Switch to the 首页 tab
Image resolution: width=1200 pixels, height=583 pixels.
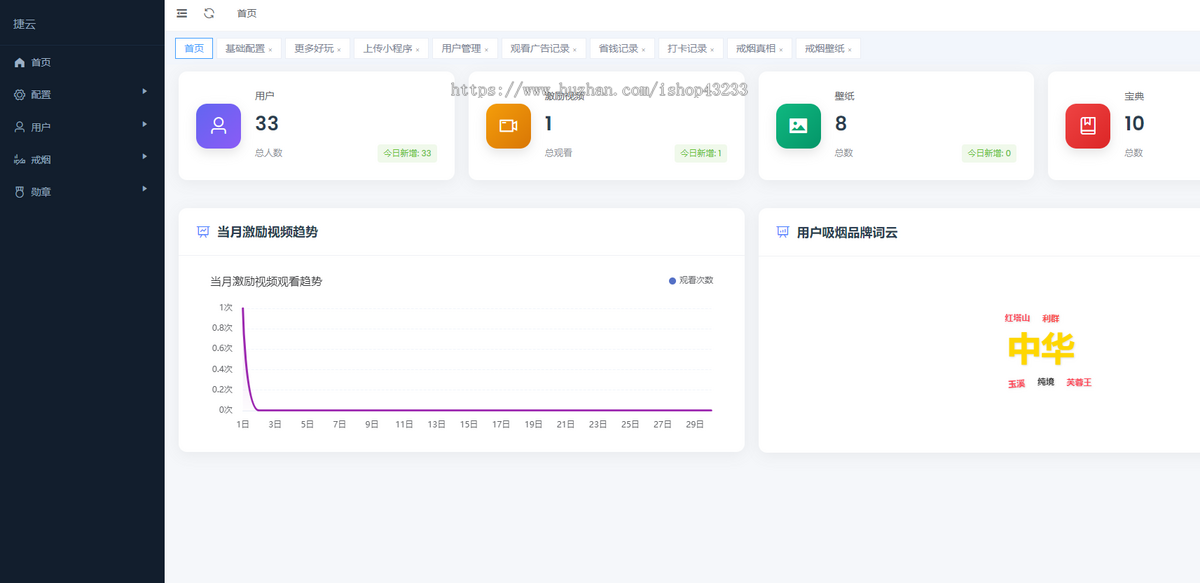(194, 48)
